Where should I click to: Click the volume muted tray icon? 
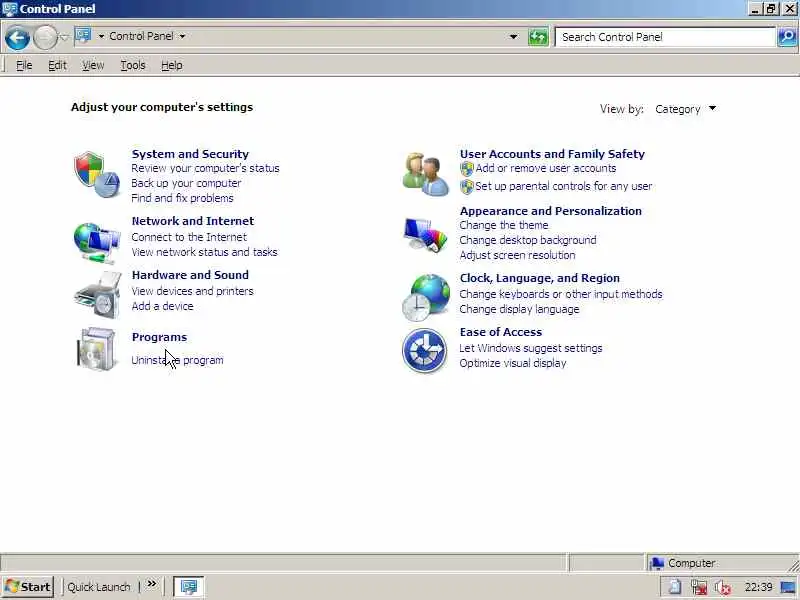[723, 587]
